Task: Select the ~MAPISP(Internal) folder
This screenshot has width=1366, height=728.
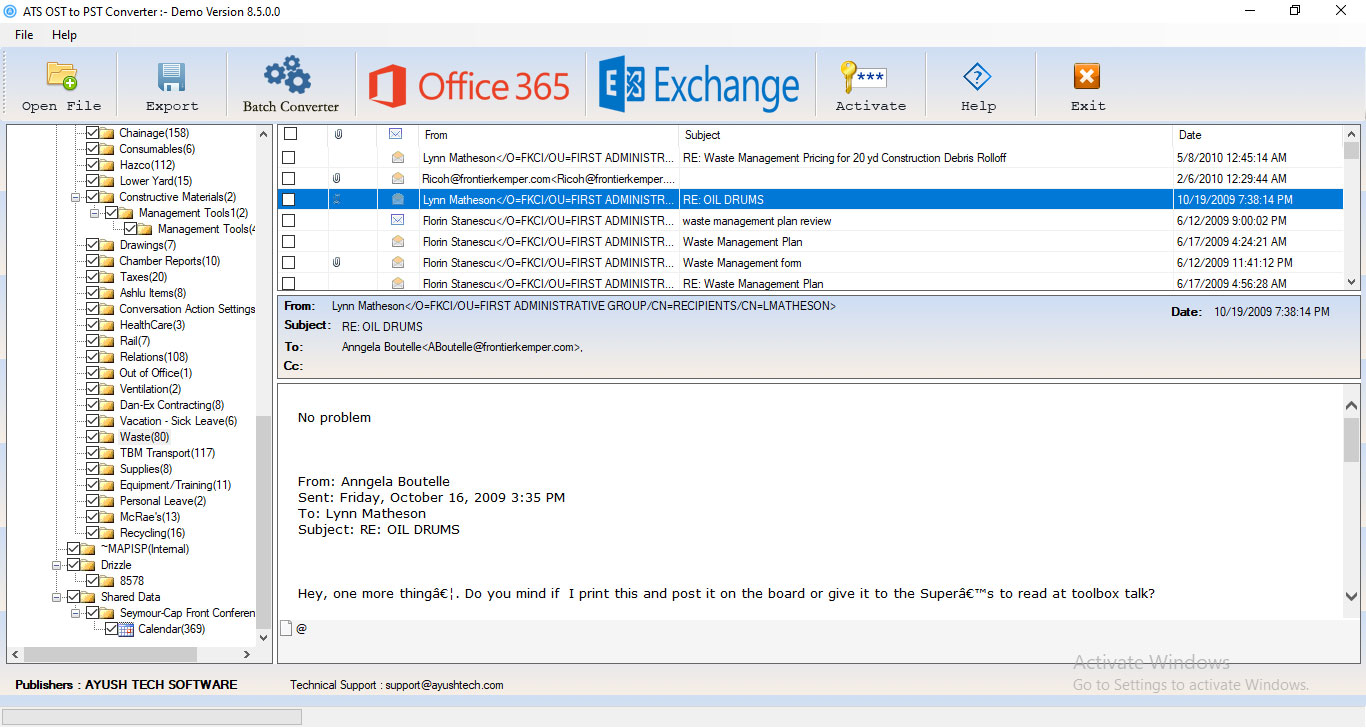Action: click(144, 549)
